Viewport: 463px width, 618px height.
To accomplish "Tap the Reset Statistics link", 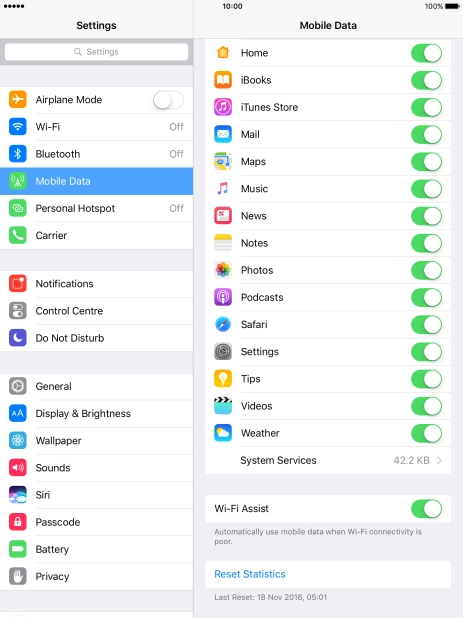I will tap(250, 574).
